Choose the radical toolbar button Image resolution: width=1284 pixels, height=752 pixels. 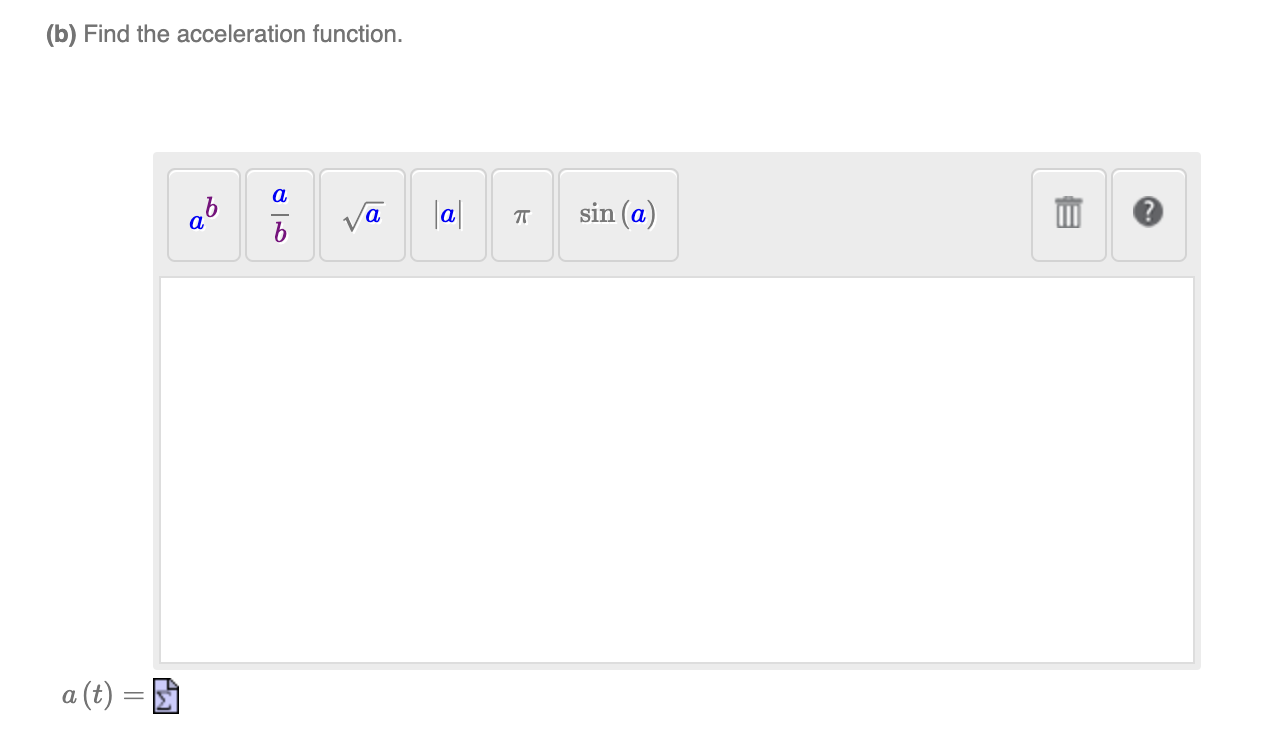[362, 214]
